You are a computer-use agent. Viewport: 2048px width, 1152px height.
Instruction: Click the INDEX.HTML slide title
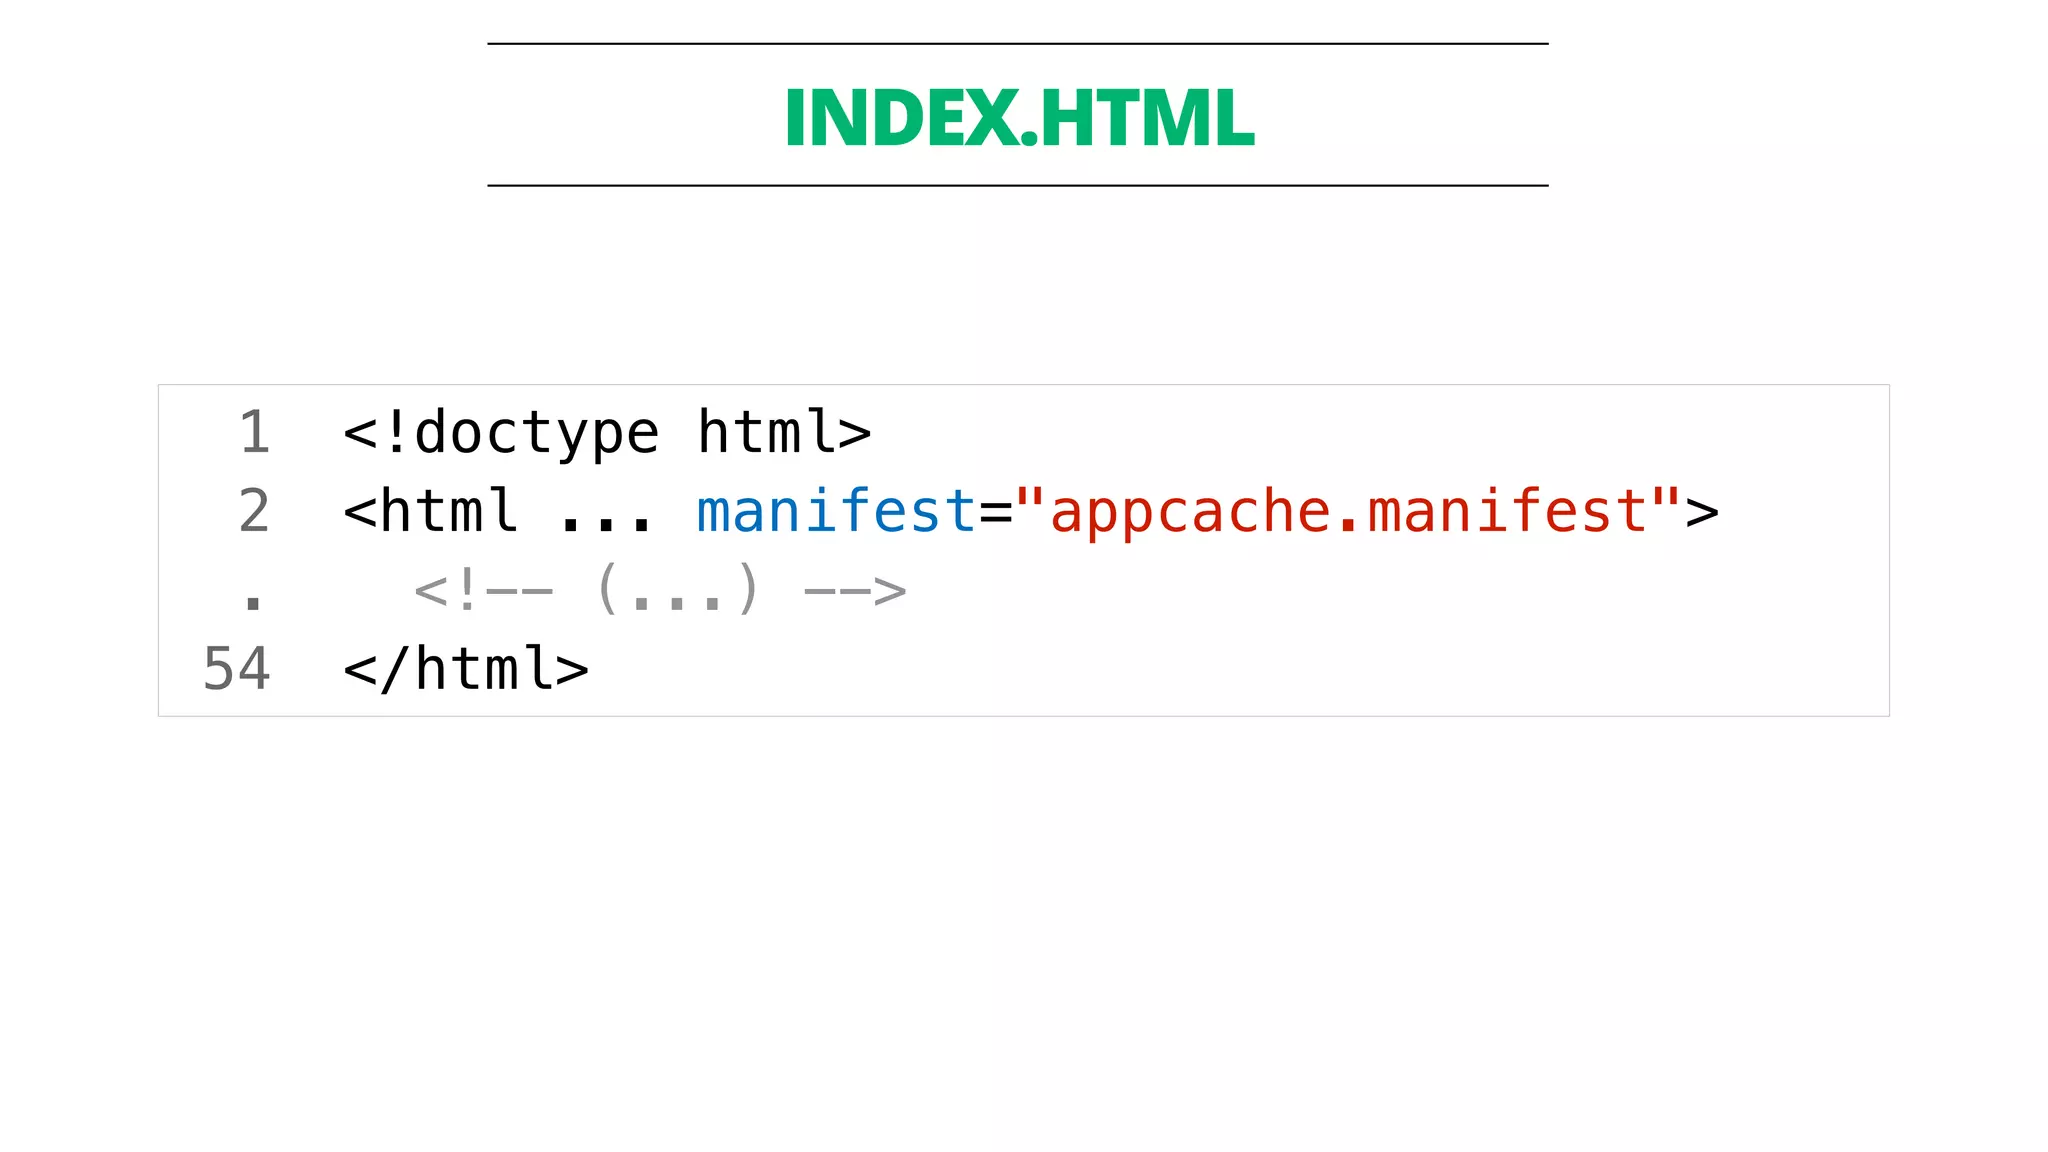1019,118
